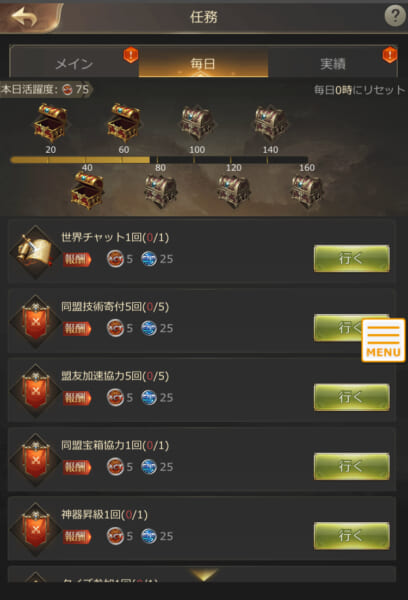Tap the opened treasure chest at 40
The image size is (408, 600).
87,190
